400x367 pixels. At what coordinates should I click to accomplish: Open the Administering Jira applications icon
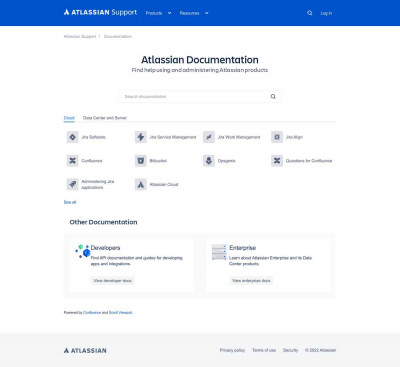[x=72, y=184]
